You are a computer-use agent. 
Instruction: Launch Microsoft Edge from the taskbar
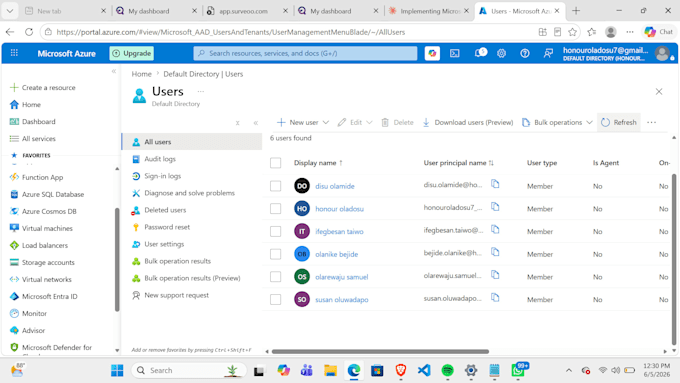coord(354,370)
